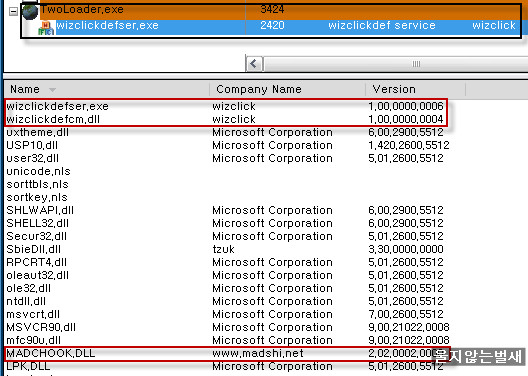The image size is (528, 376).
Task: Select SHLWAPI.dll row
Action: 226,210
